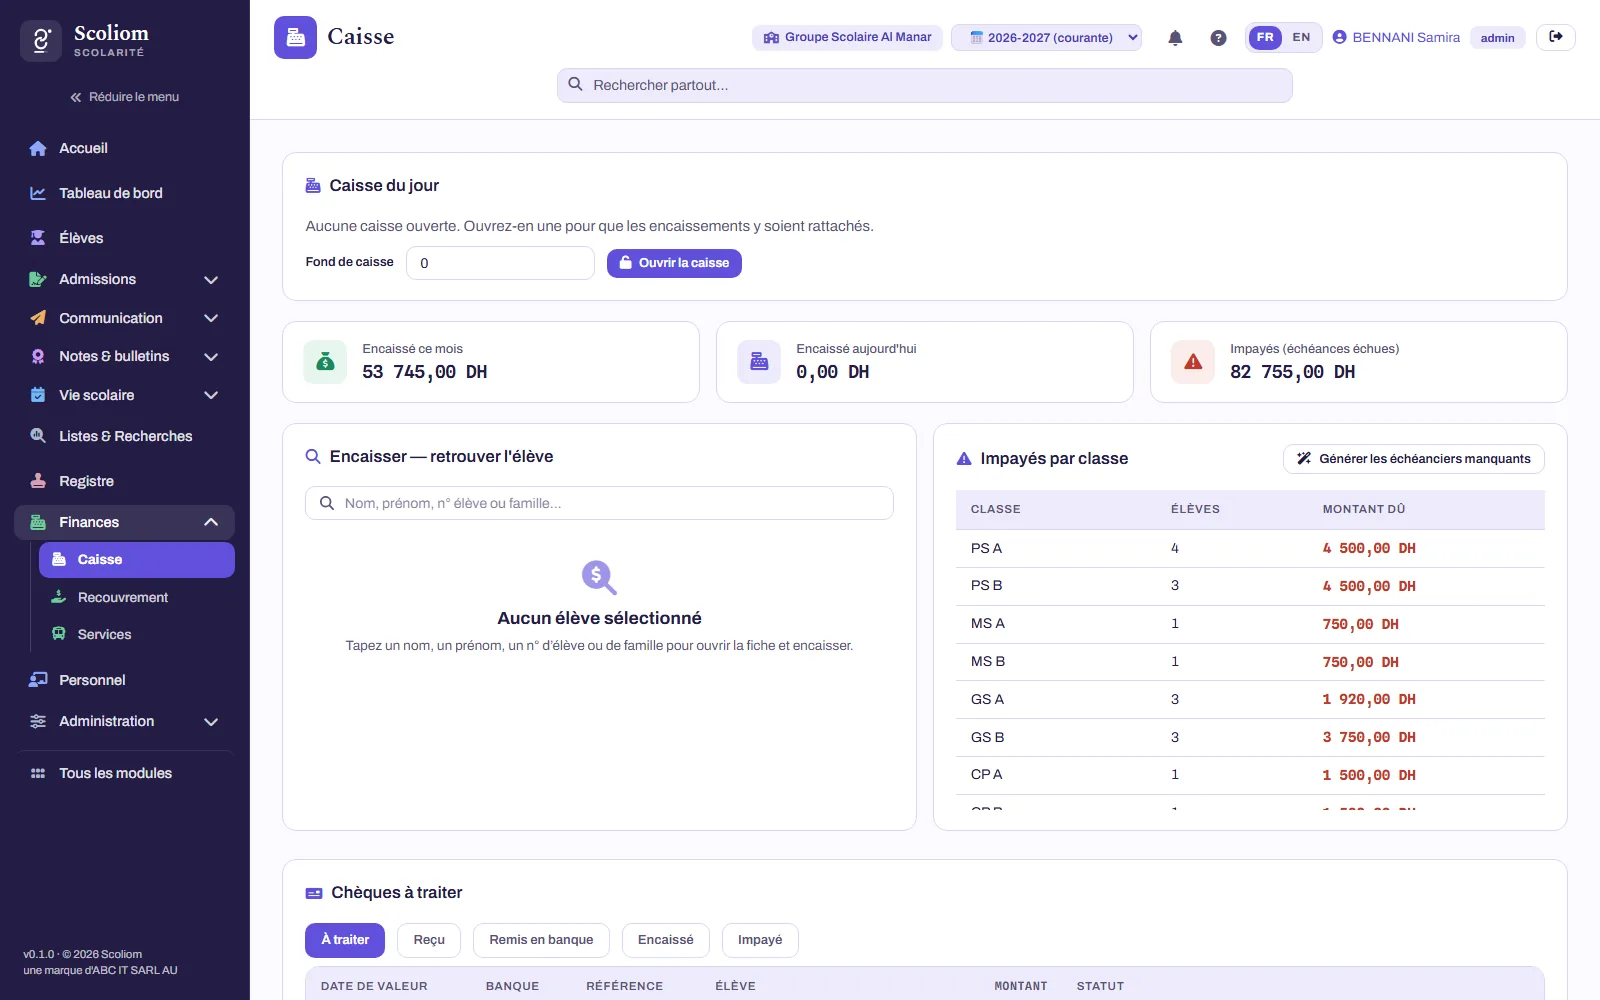The height and width of the screenshot is (1000, 1600).
Task: Click Ouvrir la caisse button
Action: (x=674, y=263)
